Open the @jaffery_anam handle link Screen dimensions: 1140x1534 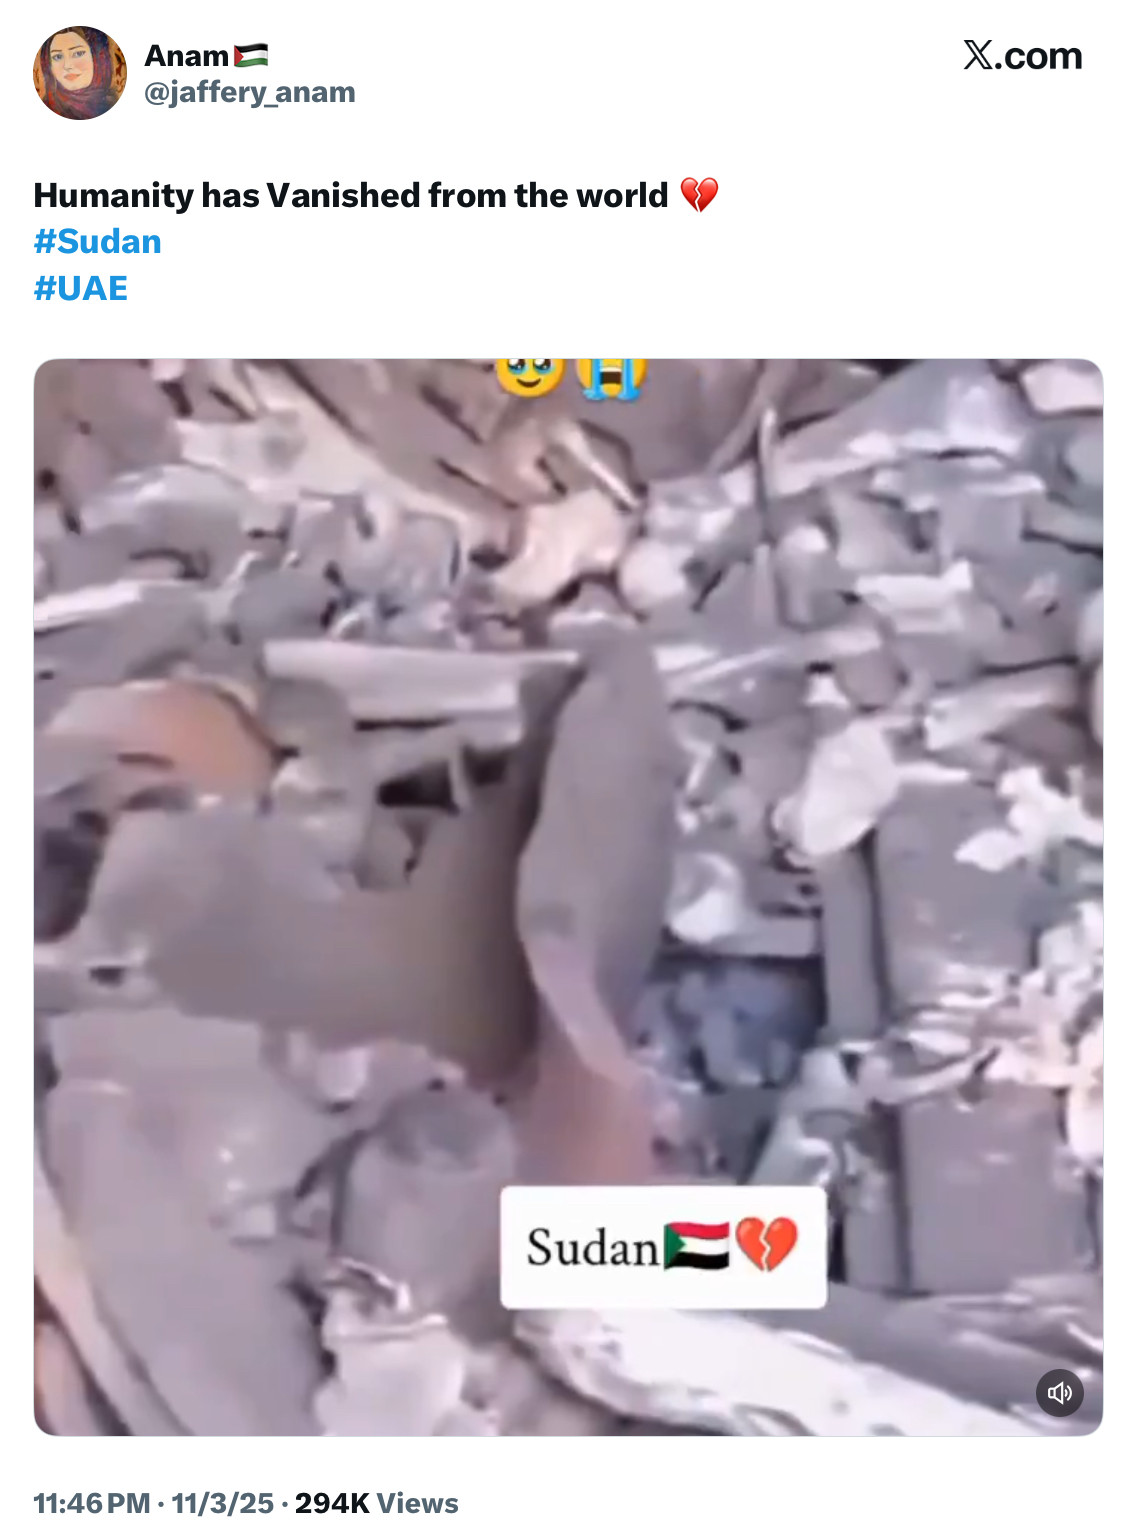(250, 92)
